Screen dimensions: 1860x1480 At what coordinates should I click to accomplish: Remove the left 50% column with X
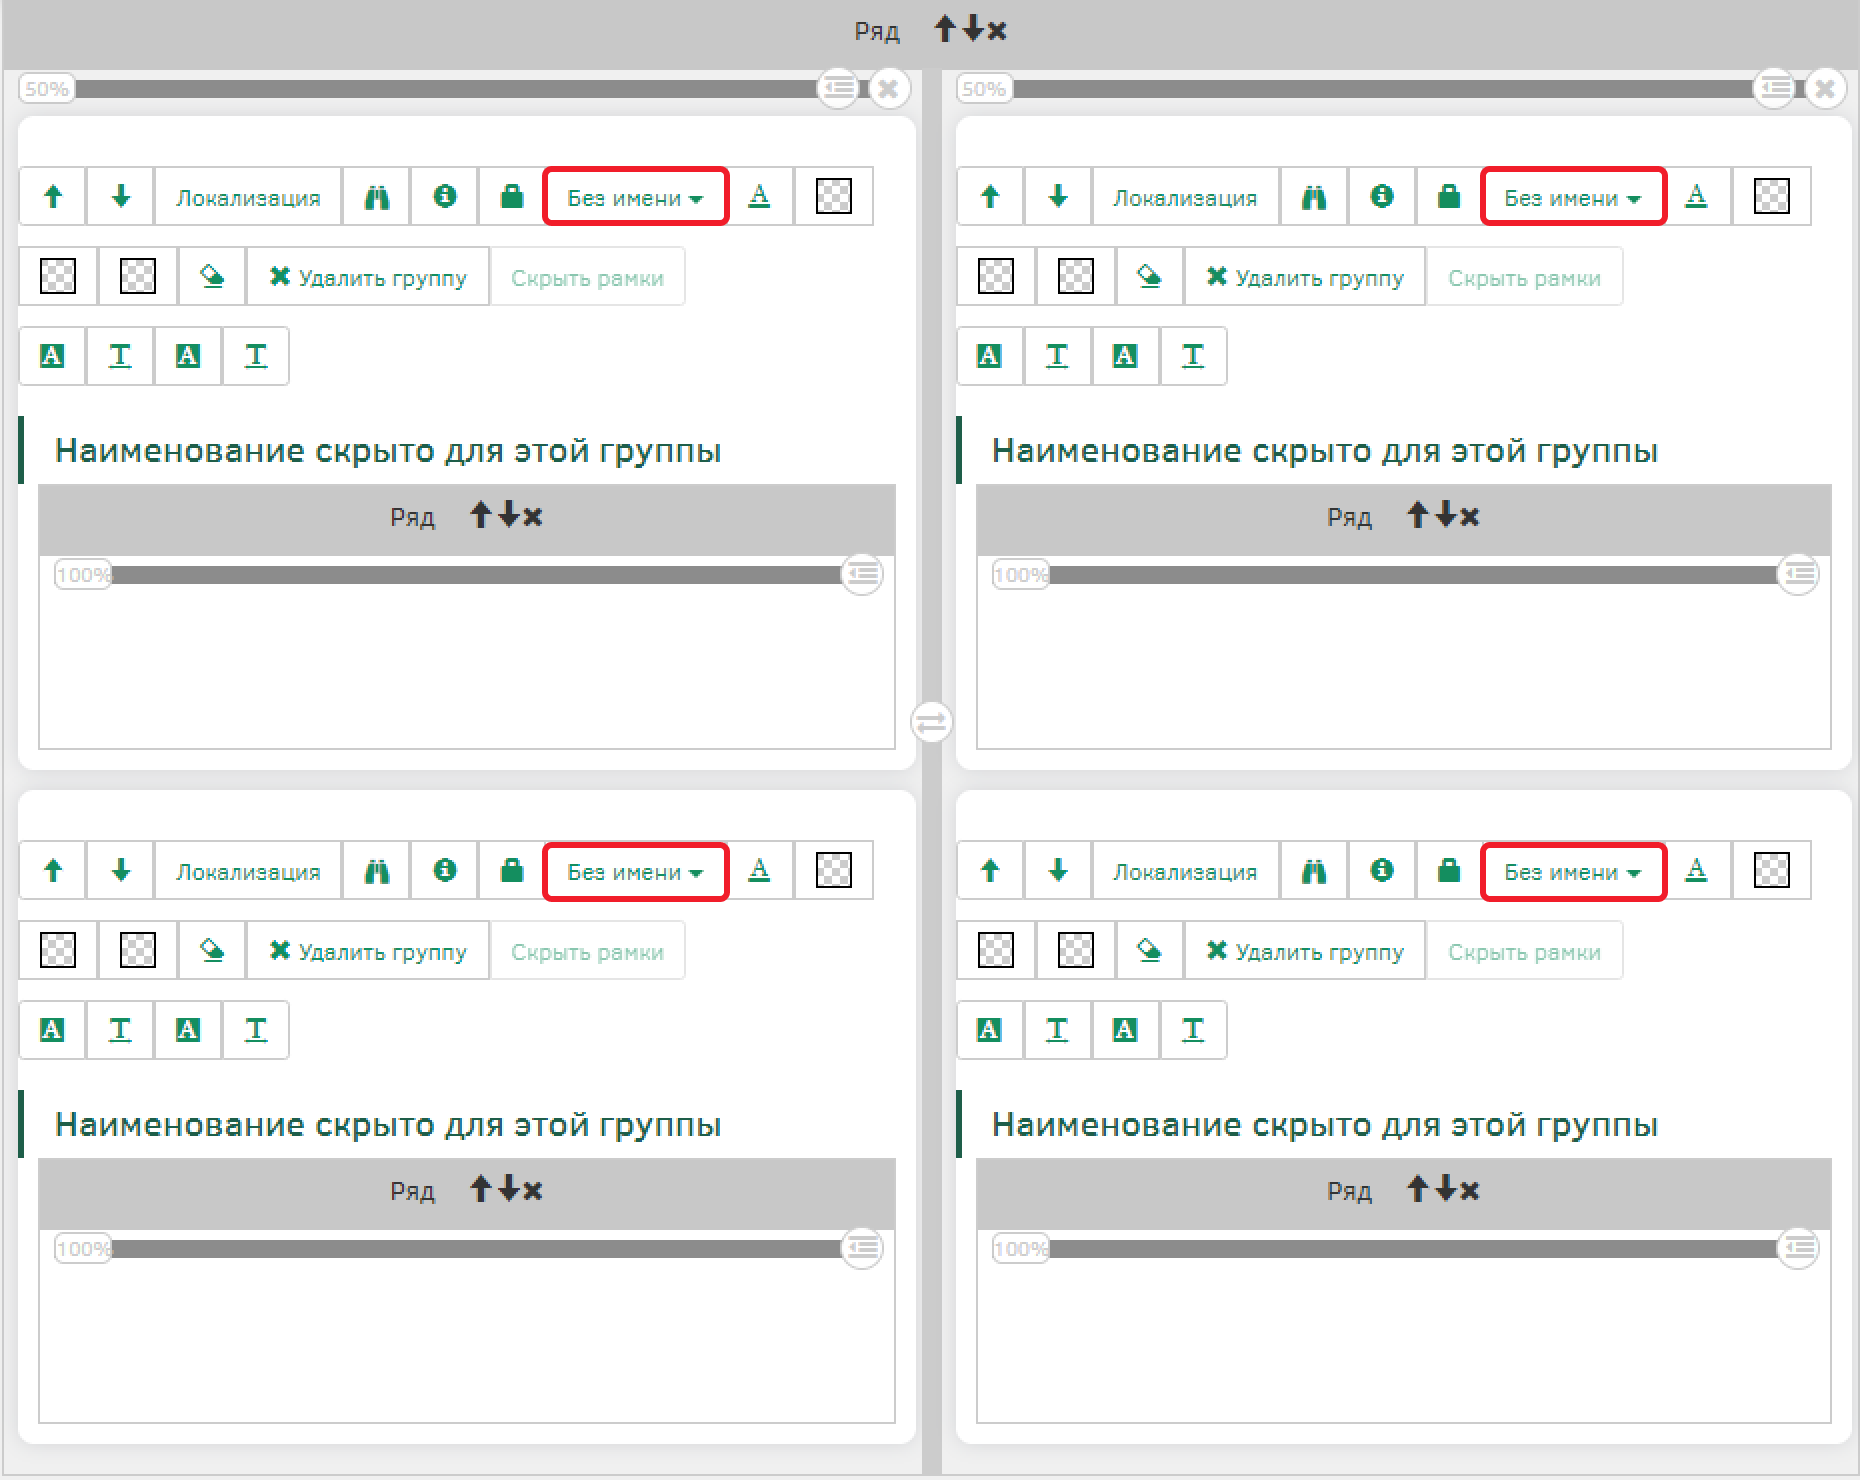(889, 89)
